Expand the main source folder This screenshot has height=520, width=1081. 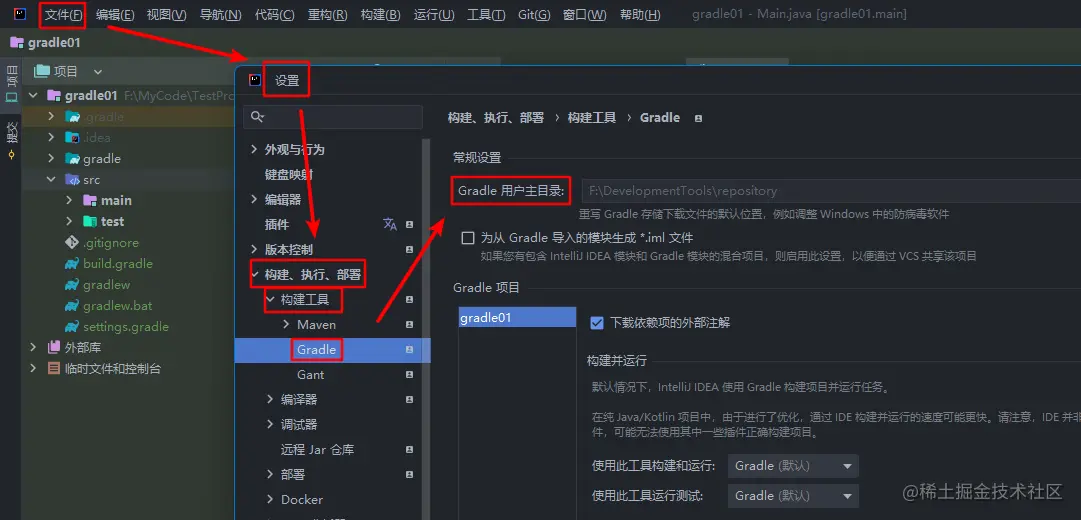[69, 201]
